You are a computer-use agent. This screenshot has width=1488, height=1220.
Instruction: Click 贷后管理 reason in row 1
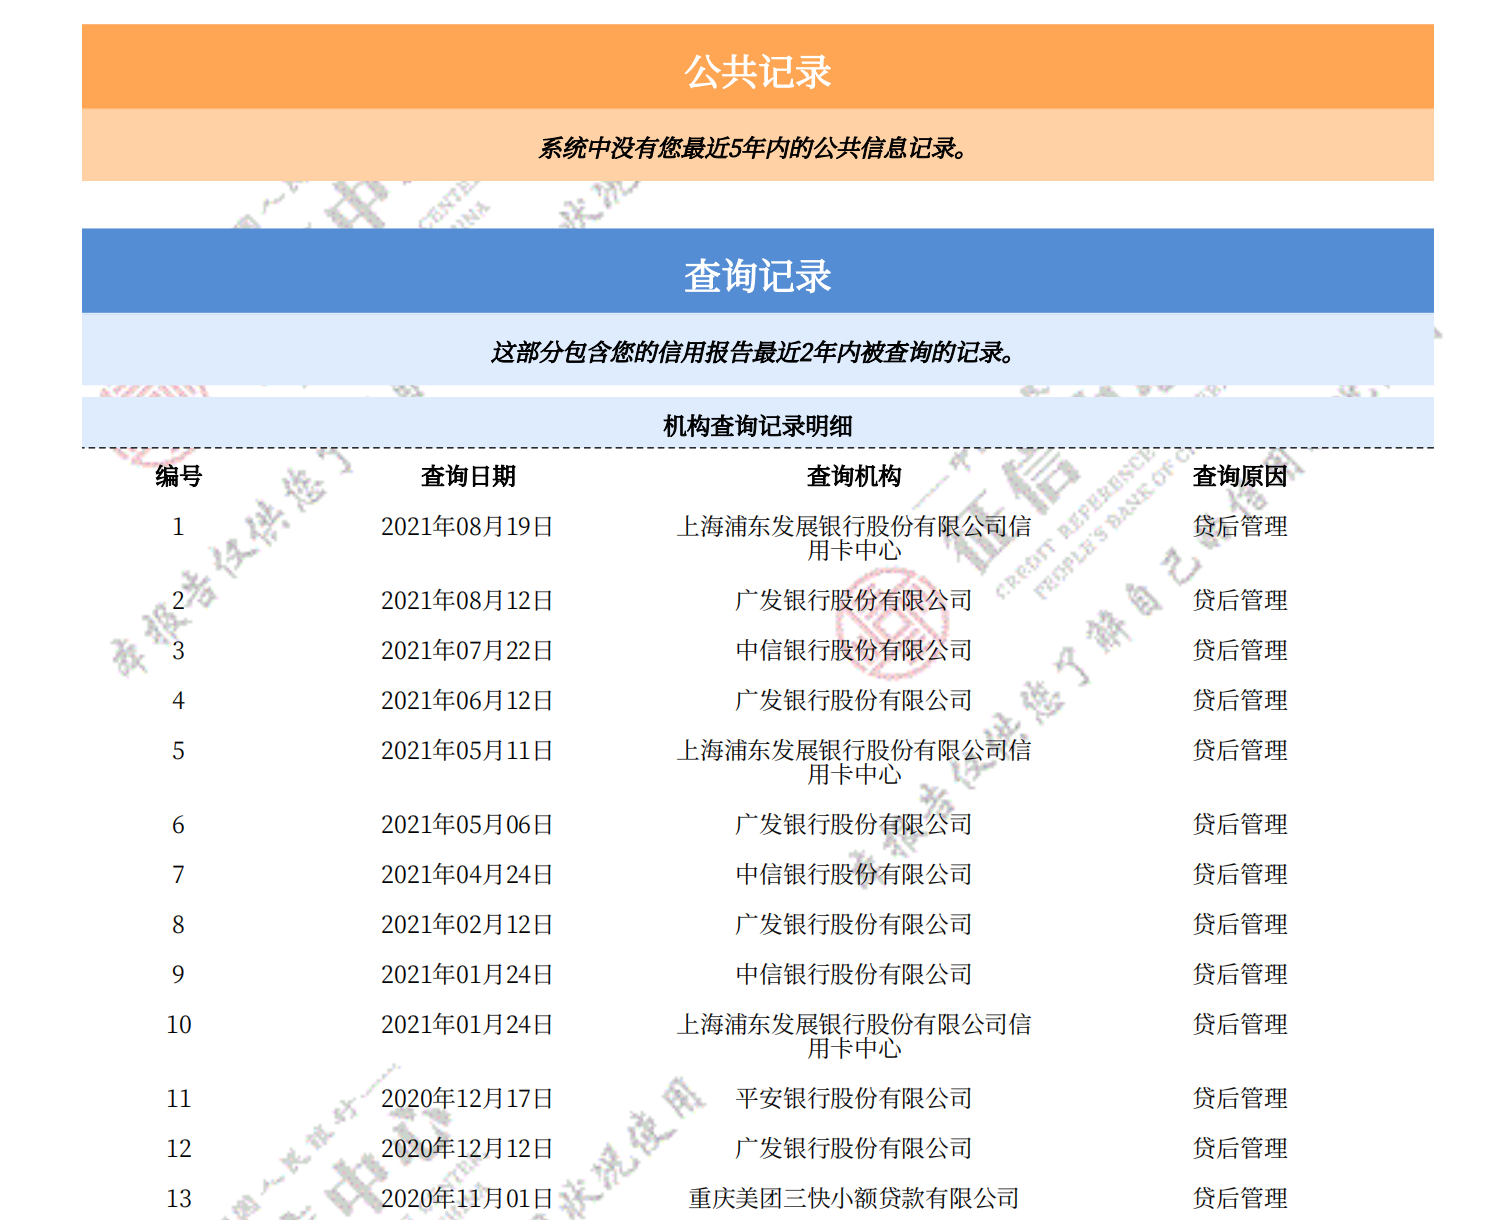point(1239,527)
